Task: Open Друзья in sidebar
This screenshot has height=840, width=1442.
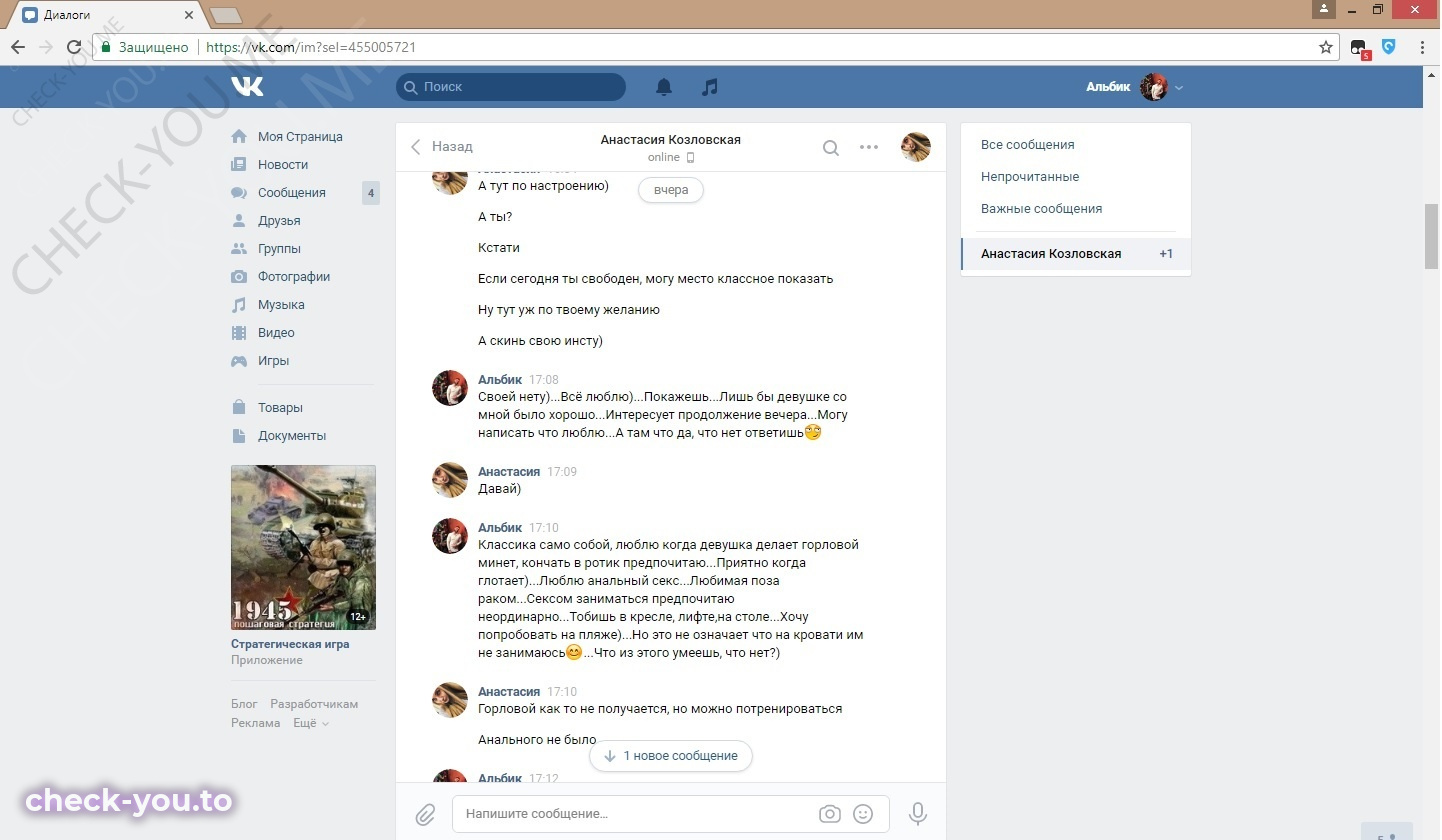Action: coord(279,221)
